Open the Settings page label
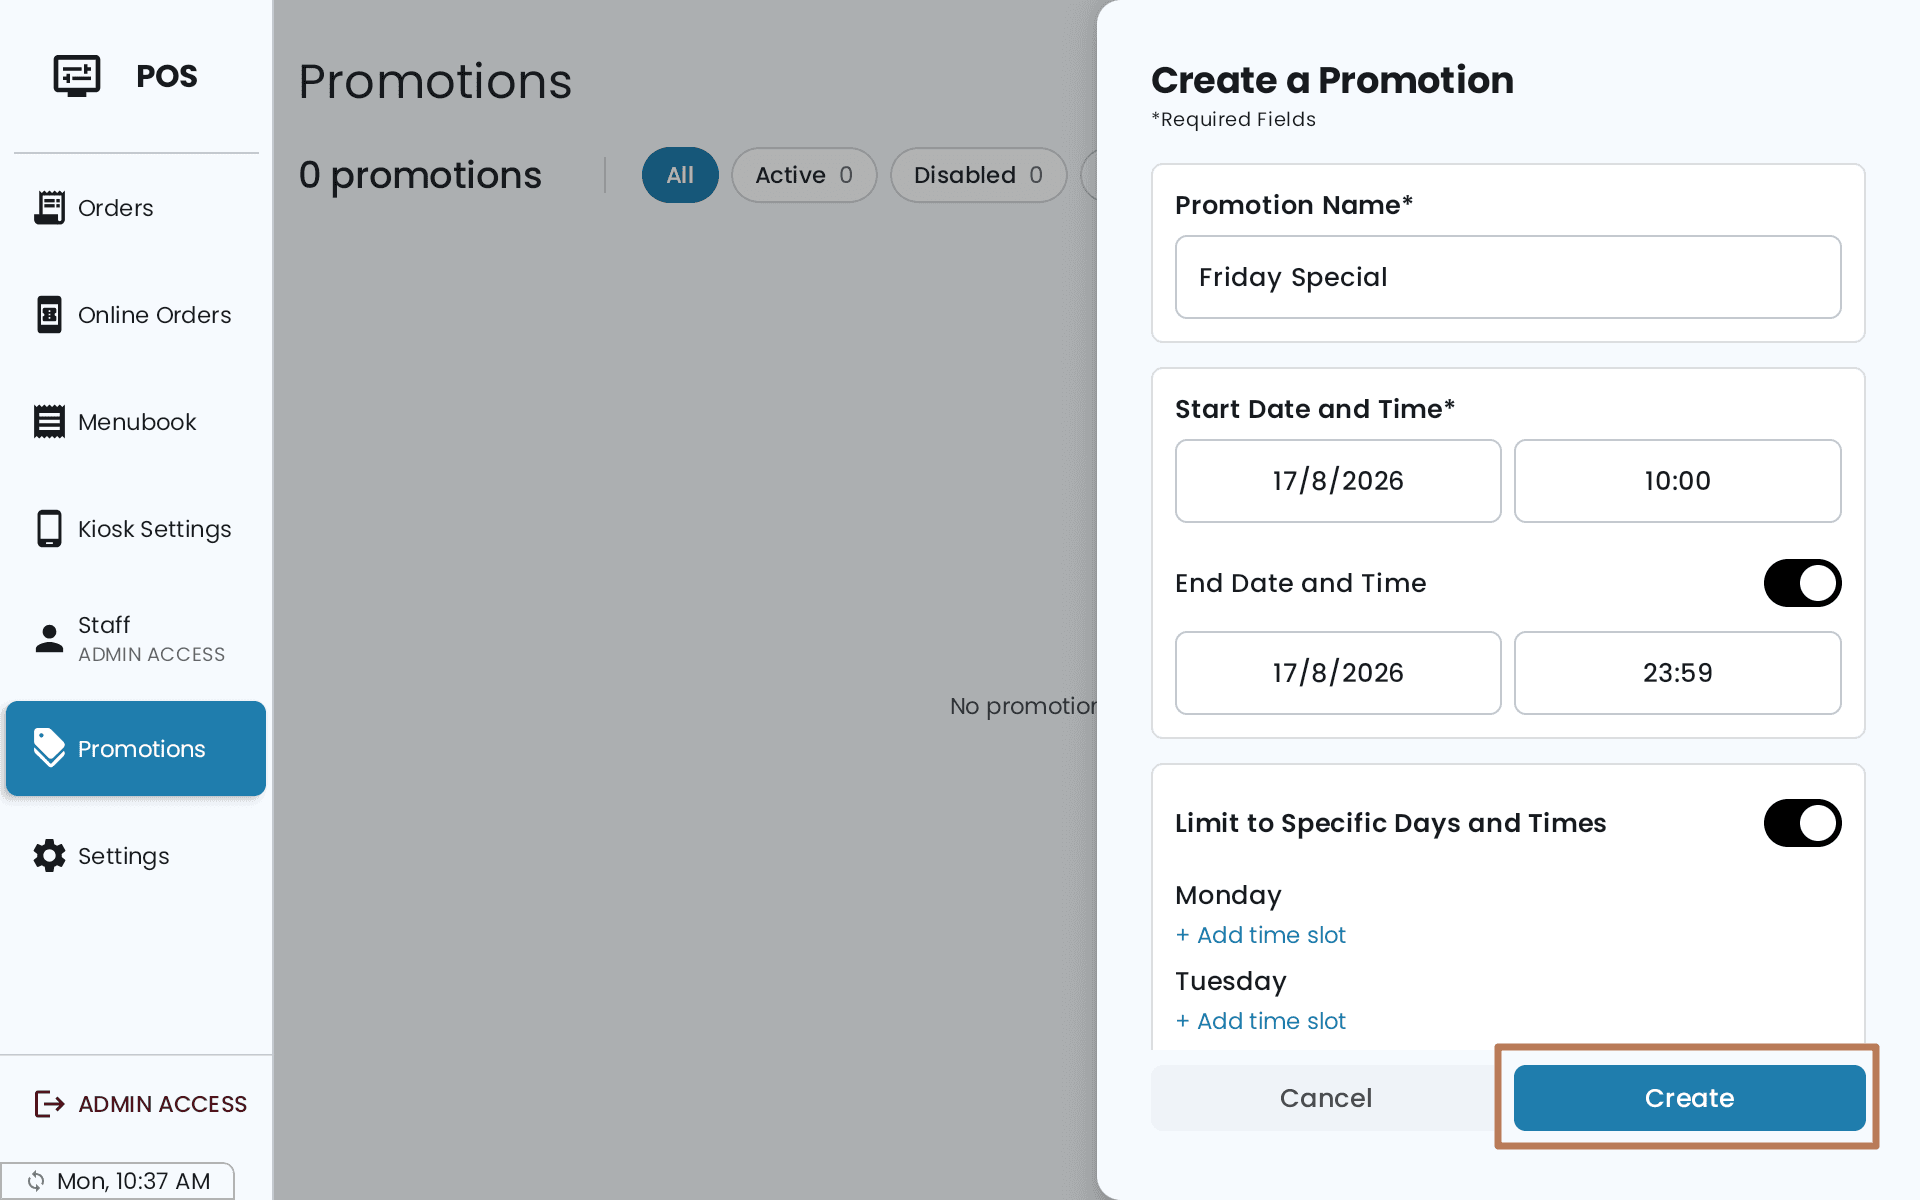This screenshot has height=1200, width=1920. pyautogui.click(x=123, y=856)
